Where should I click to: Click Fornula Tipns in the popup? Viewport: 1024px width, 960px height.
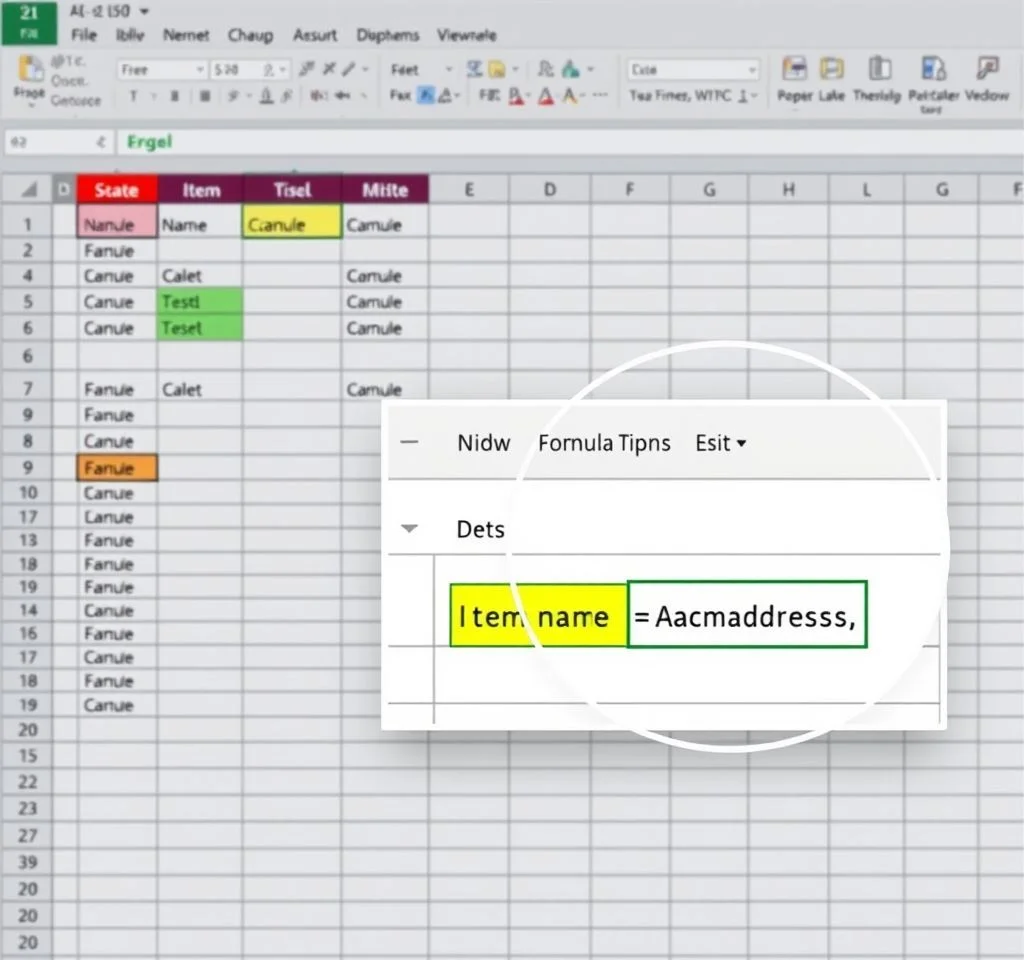tap(604, 443)
